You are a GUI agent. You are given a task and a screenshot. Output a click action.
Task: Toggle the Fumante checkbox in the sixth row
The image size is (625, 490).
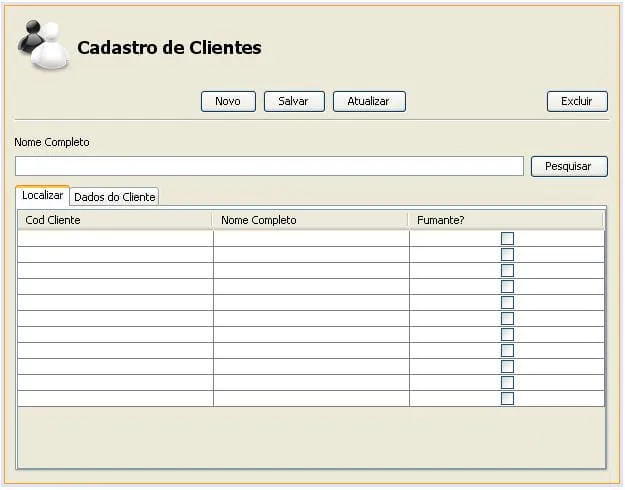tap(507, 319)
